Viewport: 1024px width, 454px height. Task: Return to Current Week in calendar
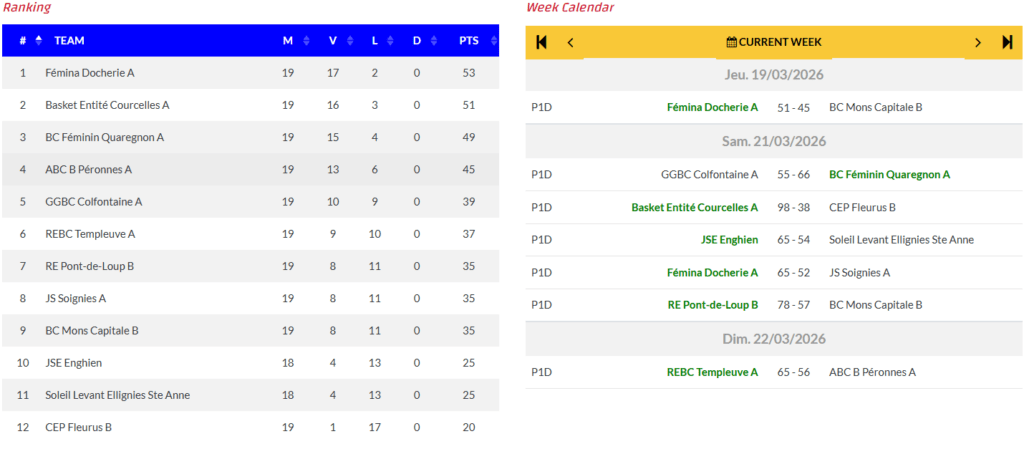780,42
